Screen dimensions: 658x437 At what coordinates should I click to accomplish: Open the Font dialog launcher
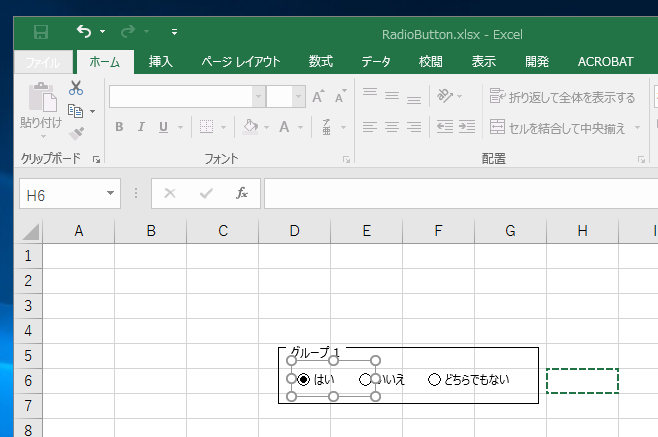[346, 160]
